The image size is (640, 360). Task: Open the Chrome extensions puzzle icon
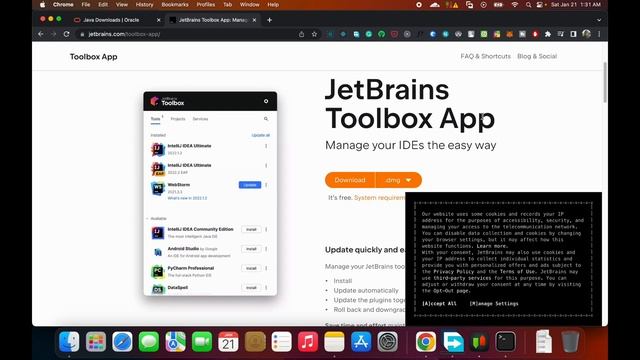548,34
